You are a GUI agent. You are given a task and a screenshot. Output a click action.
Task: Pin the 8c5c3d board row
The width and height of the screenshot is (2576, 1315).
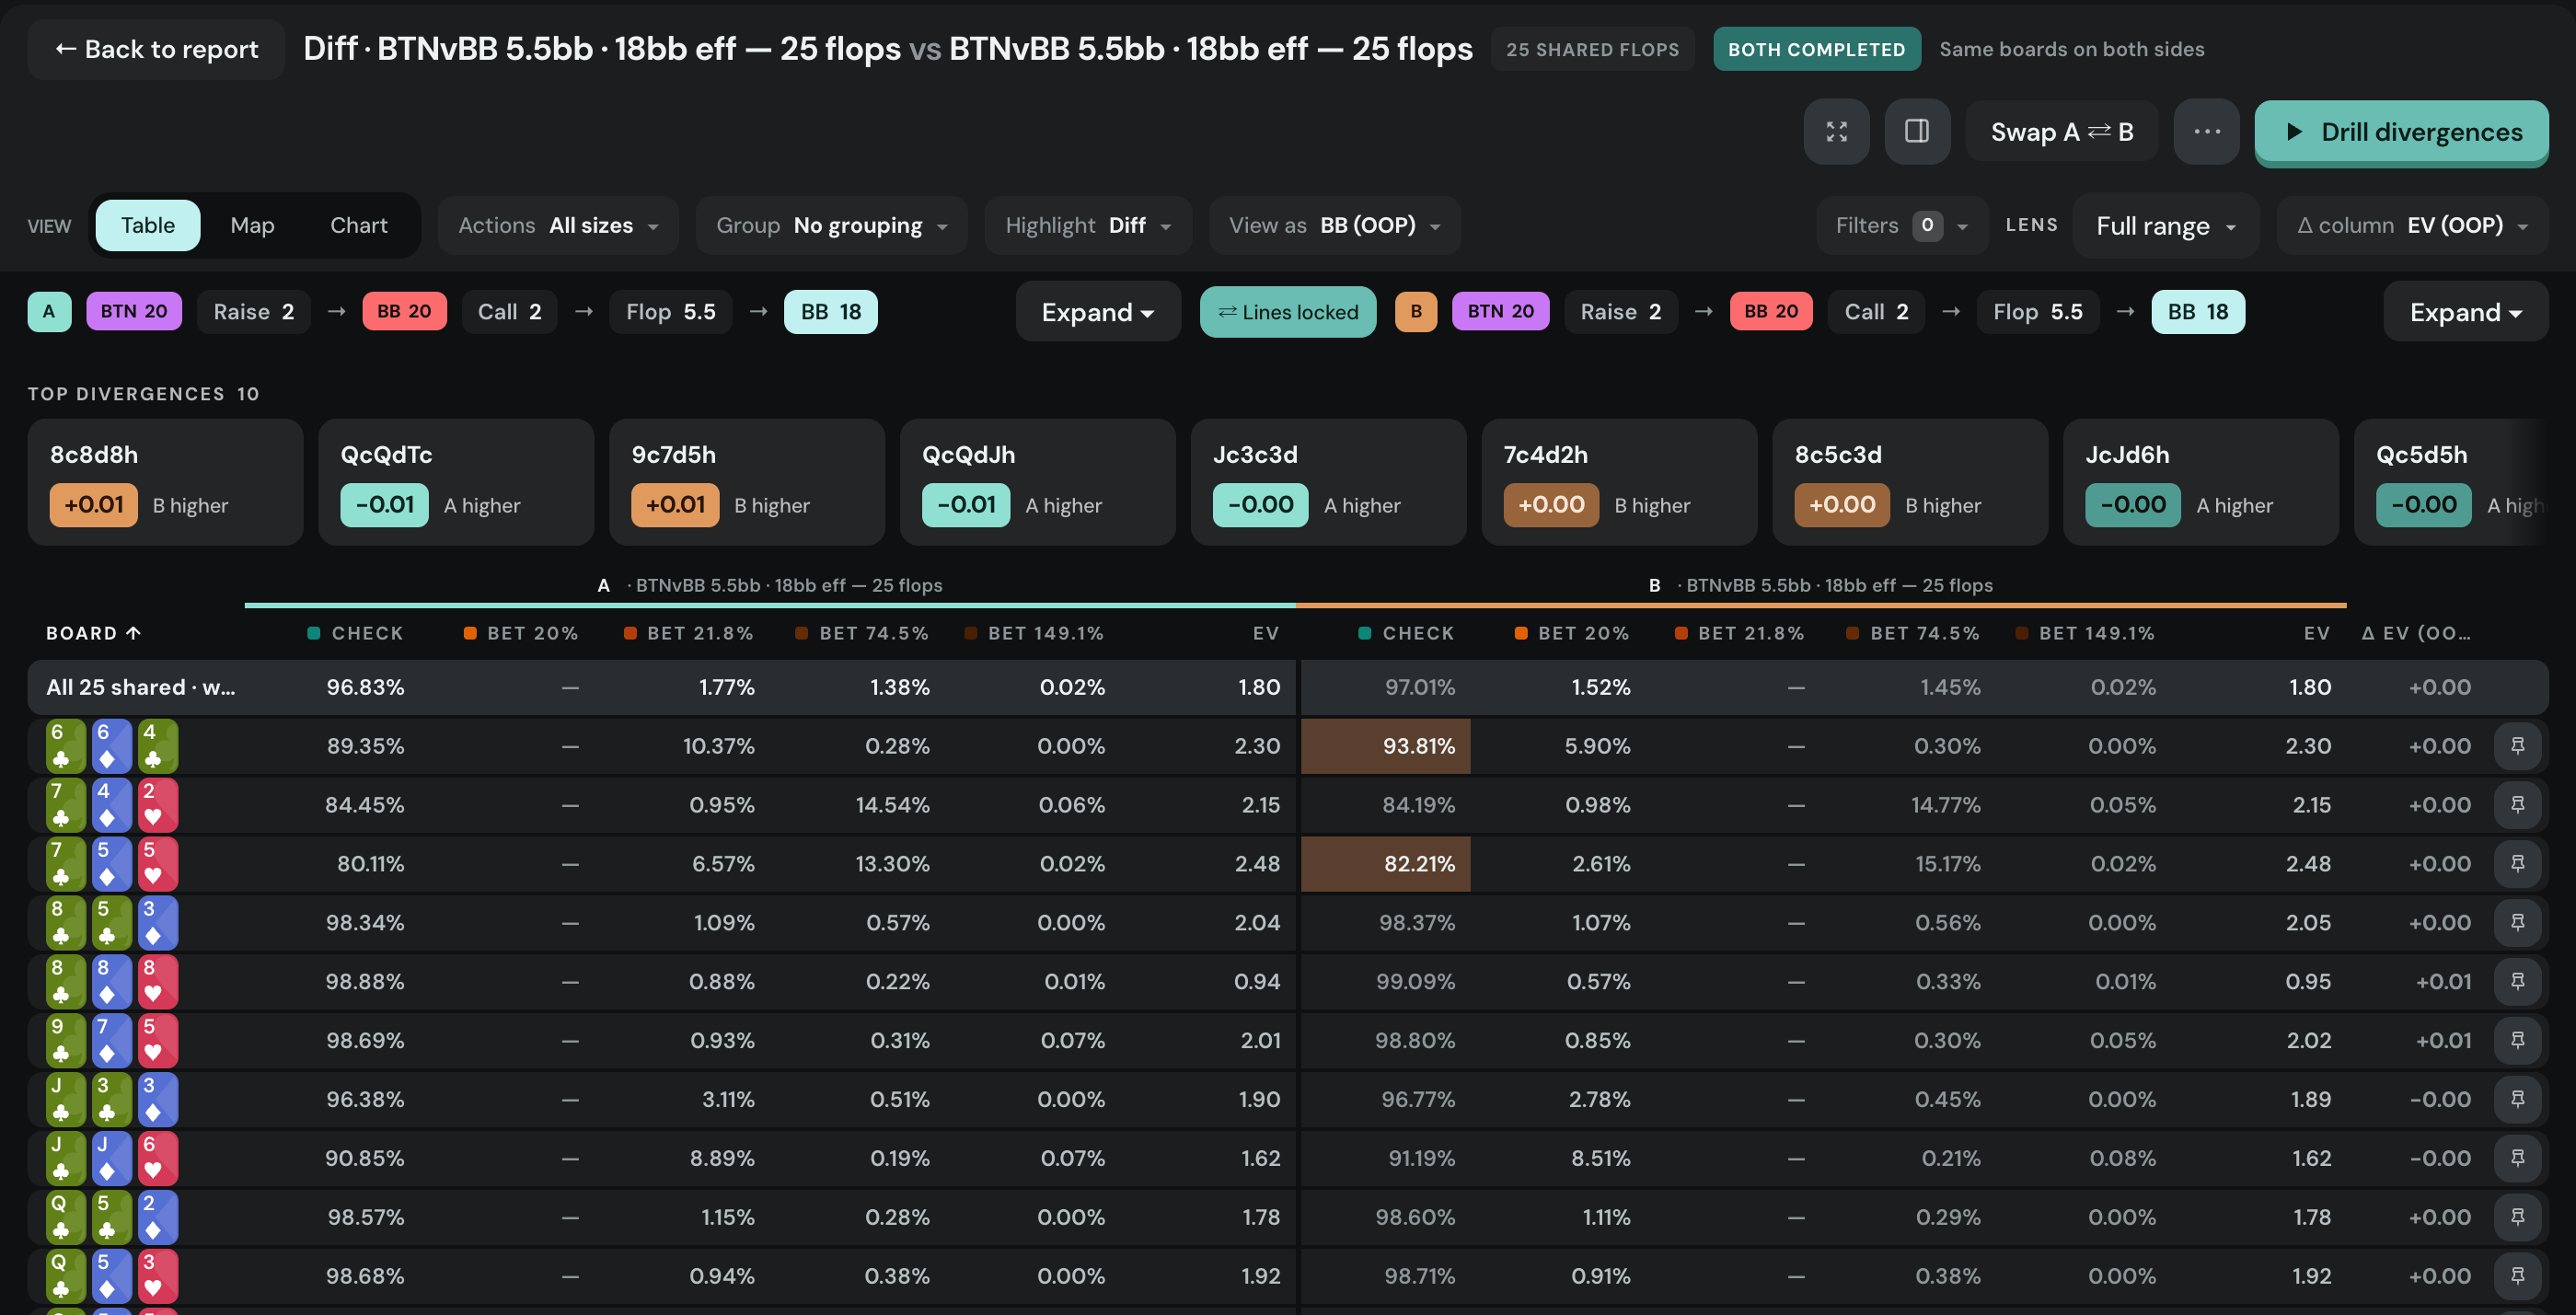(x=2517, y=923)
